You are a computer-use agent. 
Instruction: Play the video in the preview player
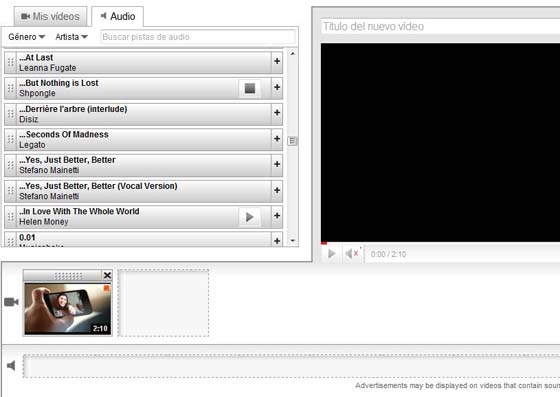[x=331, y=254]
